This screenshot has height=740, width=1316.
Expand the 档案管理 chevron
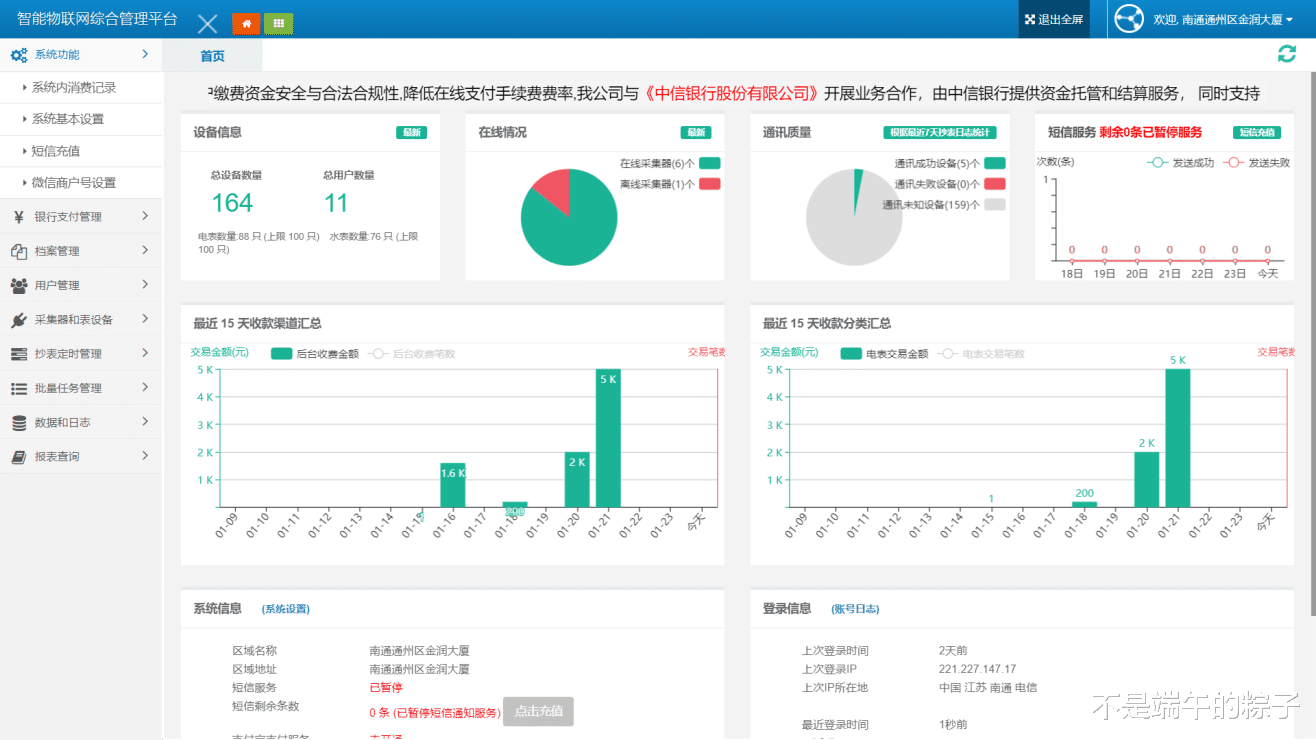pyautogui.click(x=145, y=250)
